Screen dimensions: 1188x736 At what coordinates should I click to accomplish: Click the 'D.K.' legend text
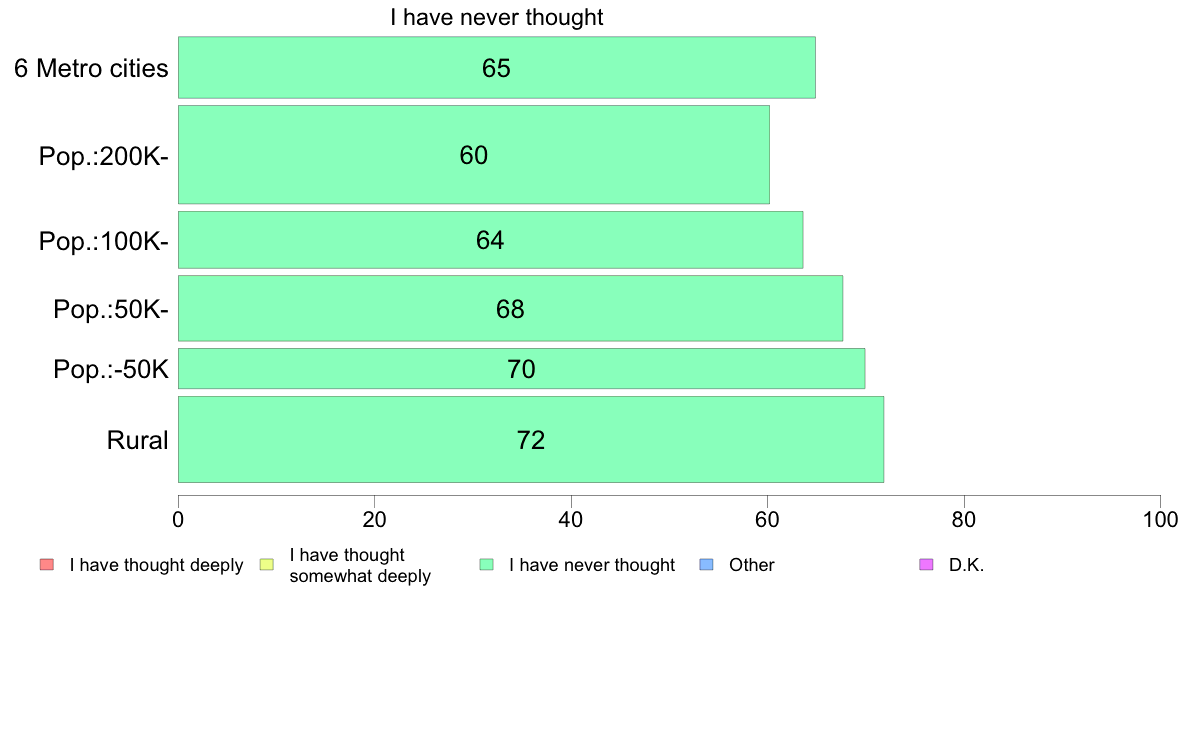(966, 565)
